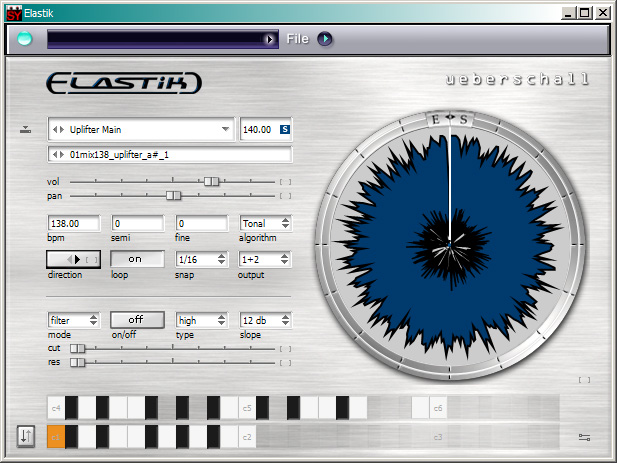
Task: Select previous sample arrow near 01mix138_uplifter
Action: click(55, 155)
